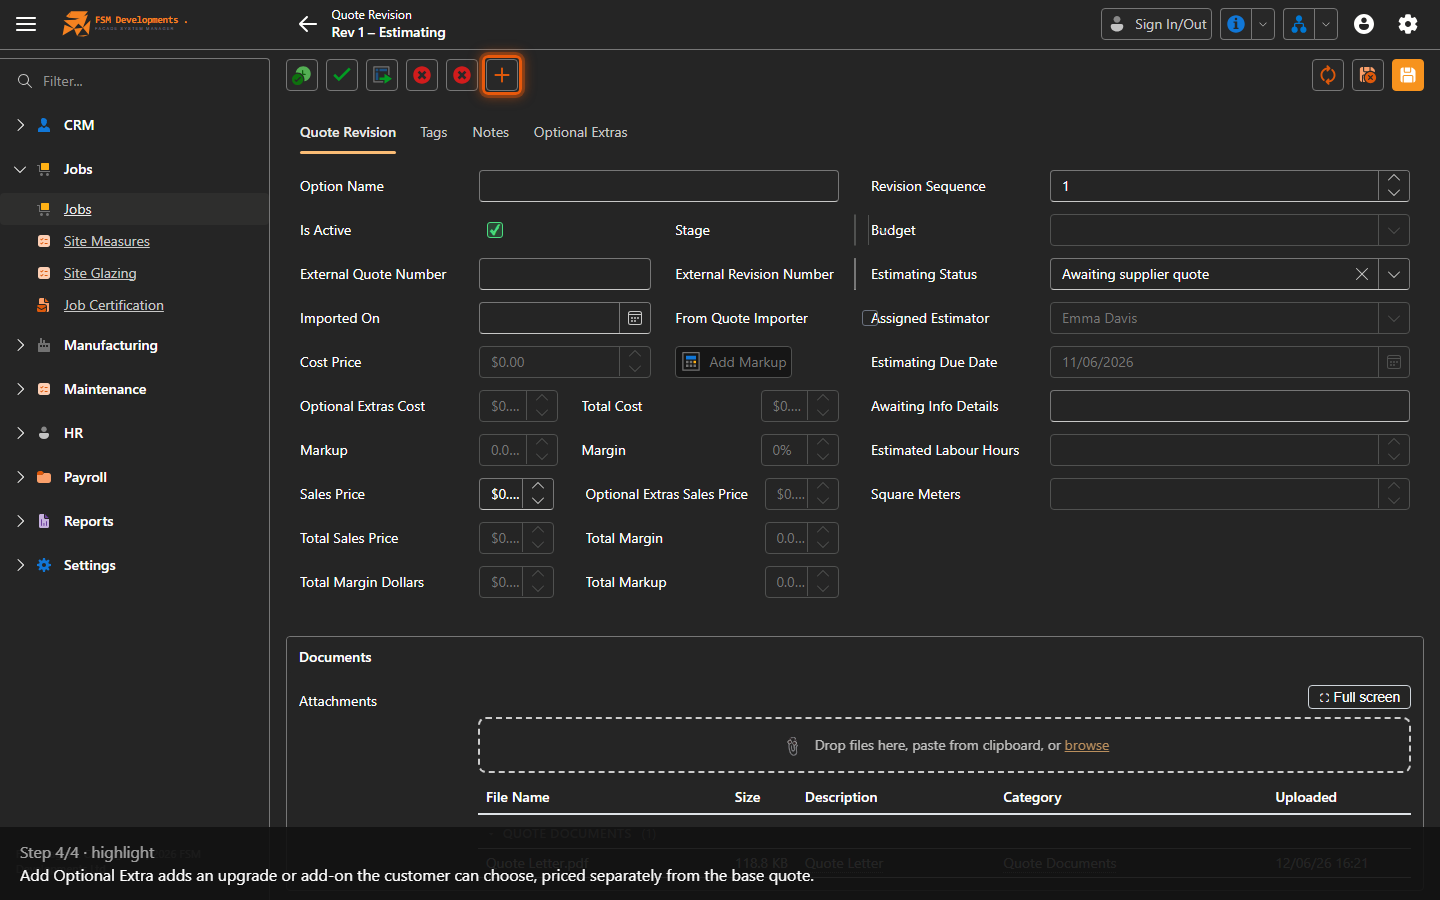The height and width of the screenshot is (900, 1440).
Task: Select the Quote Revision tab
Action: click(x=348, y=132)
